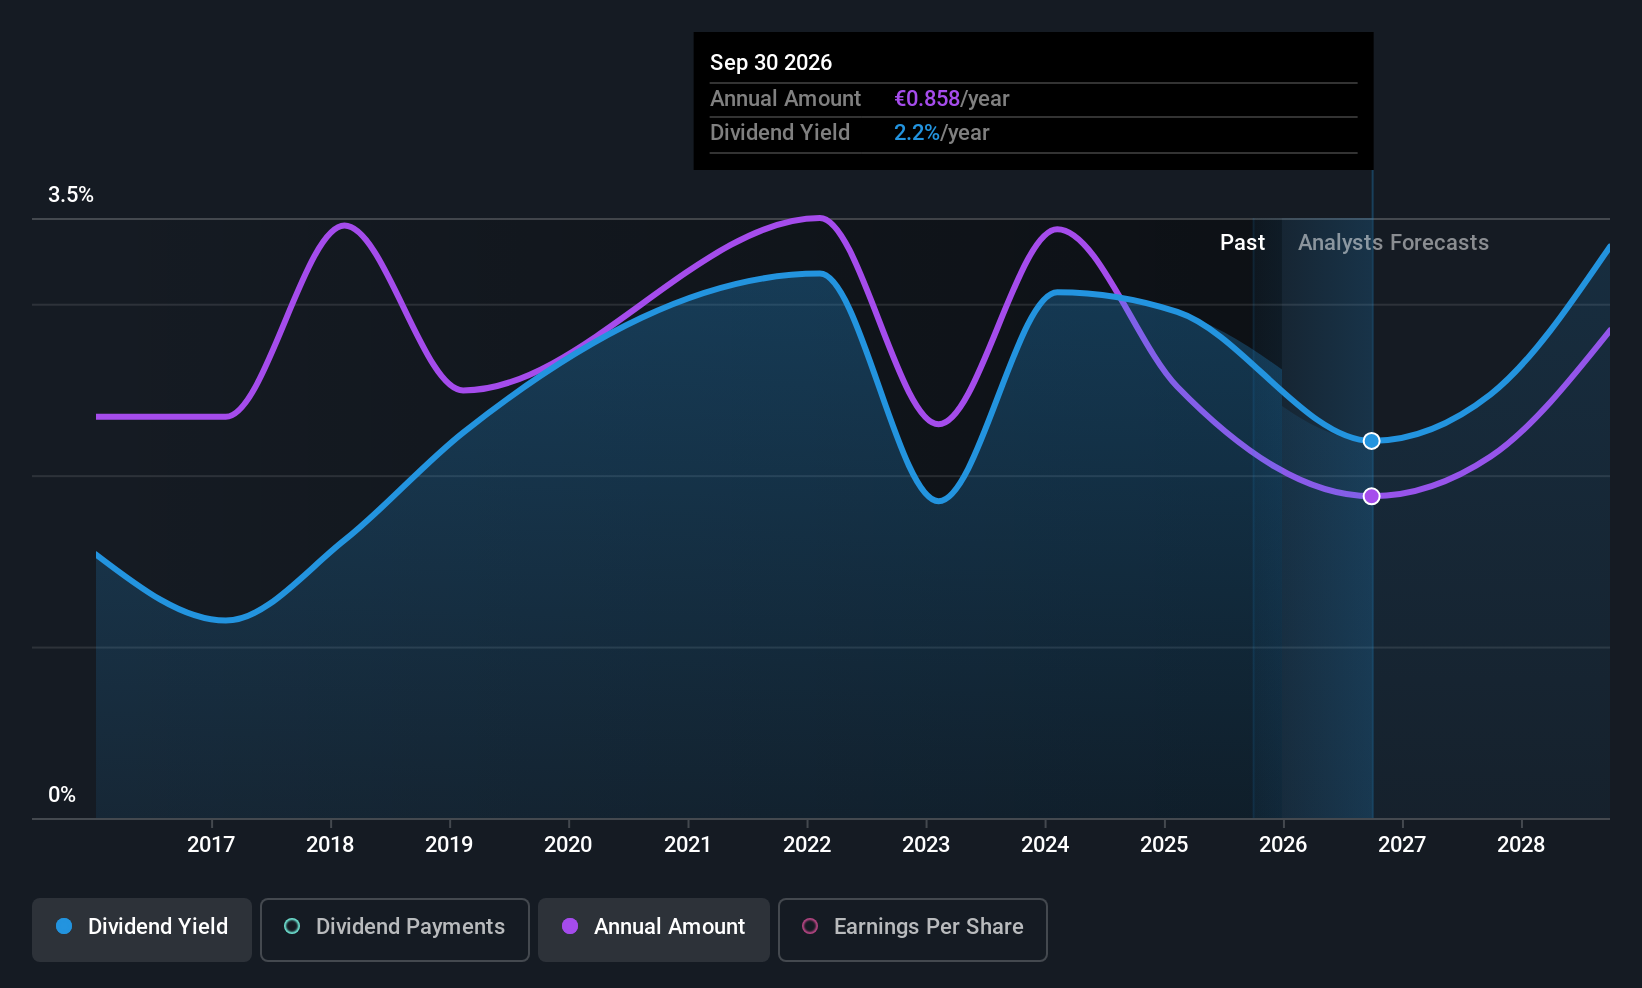Click the Past region label
The width and height of the screenshot is (1642, 988).
coord(1242,243)
